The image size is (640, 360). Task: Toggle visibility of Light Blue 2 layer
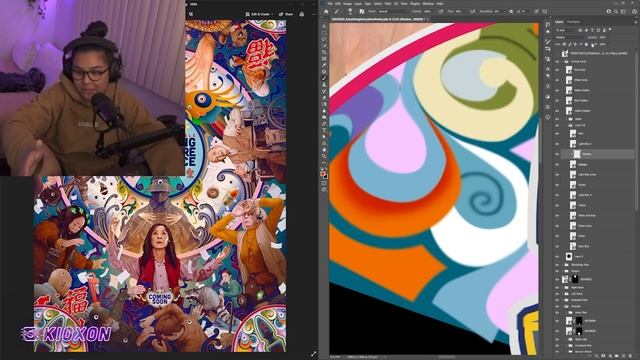[557, 195]
